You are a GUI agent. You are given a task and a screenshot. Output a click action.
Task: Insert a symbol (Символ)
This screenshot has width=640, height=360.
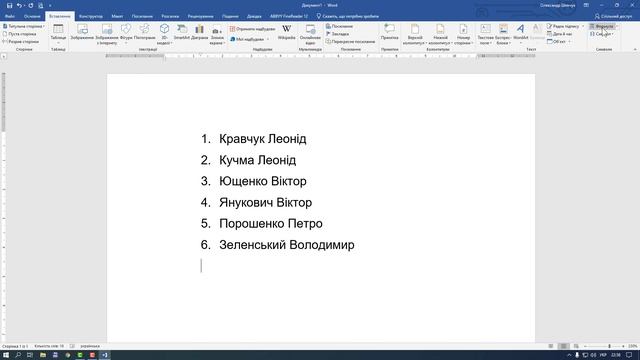point(601,34)
